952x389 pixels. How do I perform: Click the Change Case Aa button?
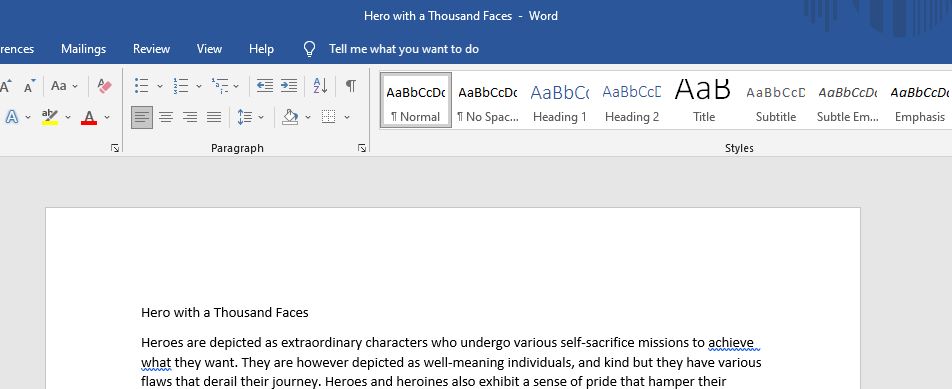pyautogui.click(x=59, y=86)
